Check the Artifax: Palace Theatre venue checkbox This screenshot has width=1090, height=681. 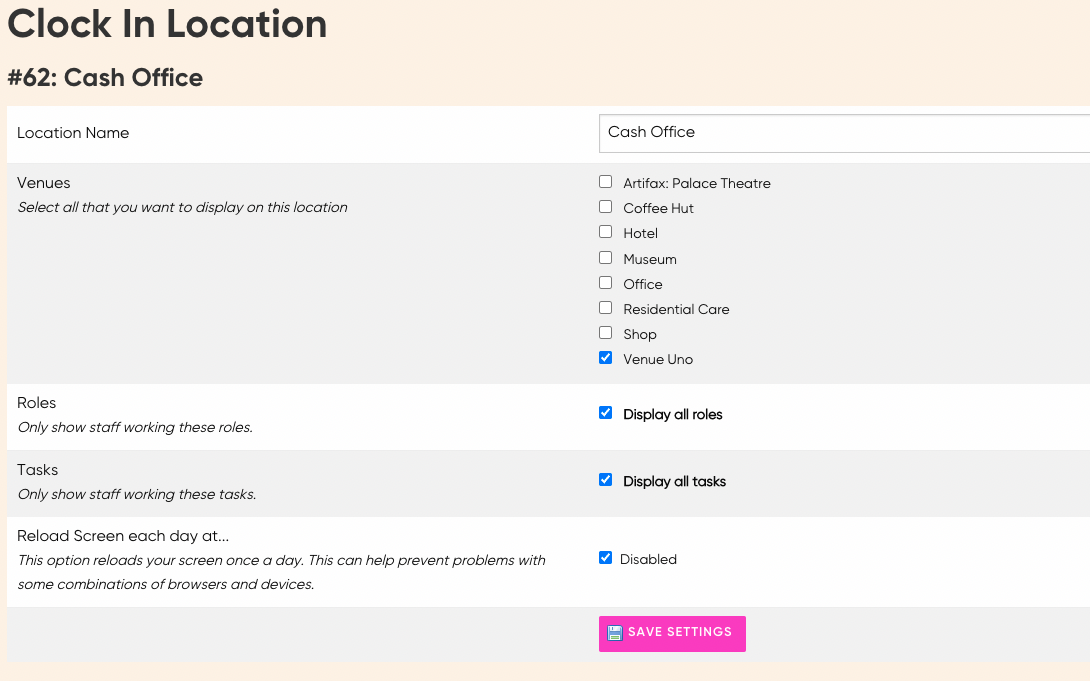click(605, 182)
